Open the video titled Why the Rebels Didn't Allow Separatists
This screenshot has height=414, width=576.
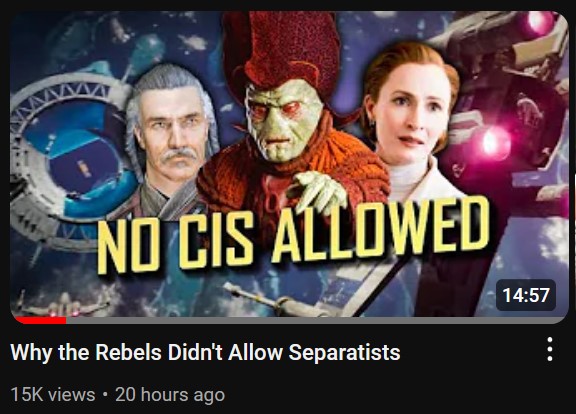pos(205,352)
